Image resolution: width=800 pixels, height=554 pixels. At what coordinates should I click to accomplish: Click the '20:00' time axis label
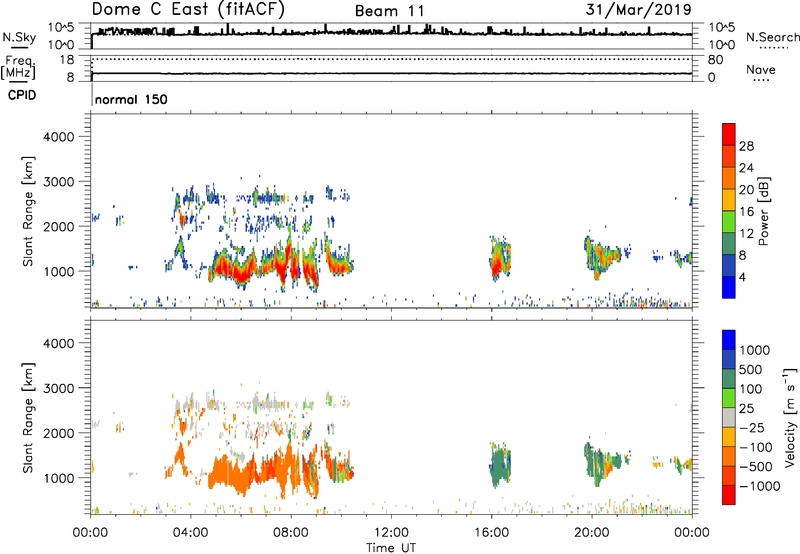(x=591, y=533)
